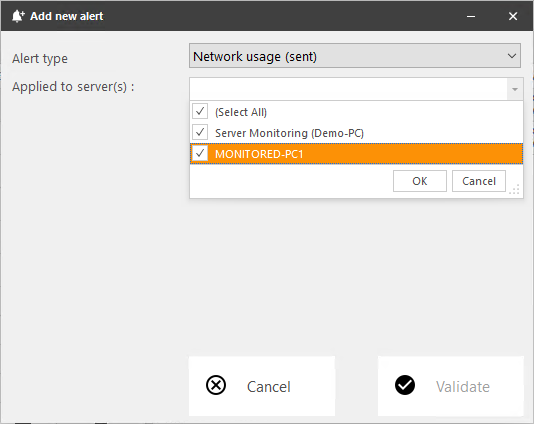Click the Applied to servers input field
534x424 pixels.
pos(348,89)
